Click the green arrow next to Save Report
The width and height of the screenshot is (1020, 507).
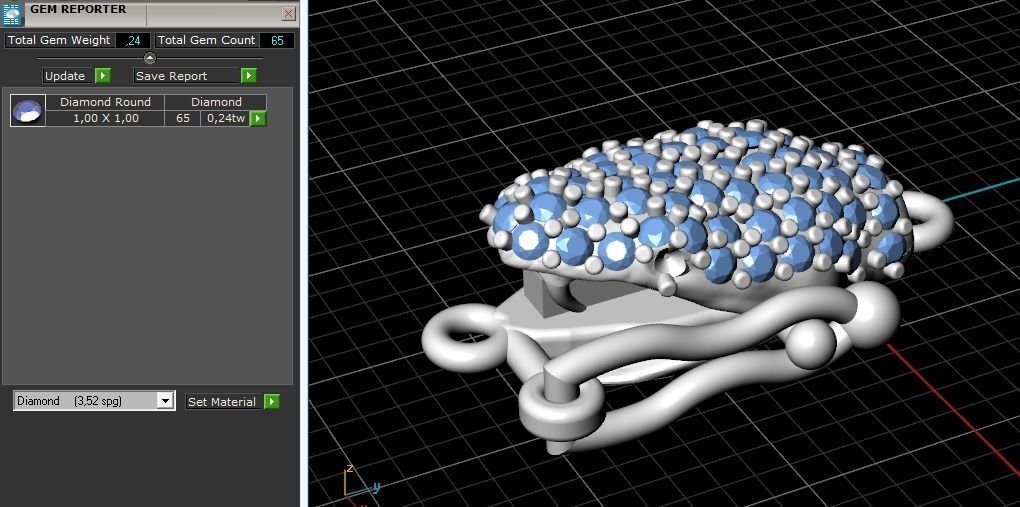248,76
